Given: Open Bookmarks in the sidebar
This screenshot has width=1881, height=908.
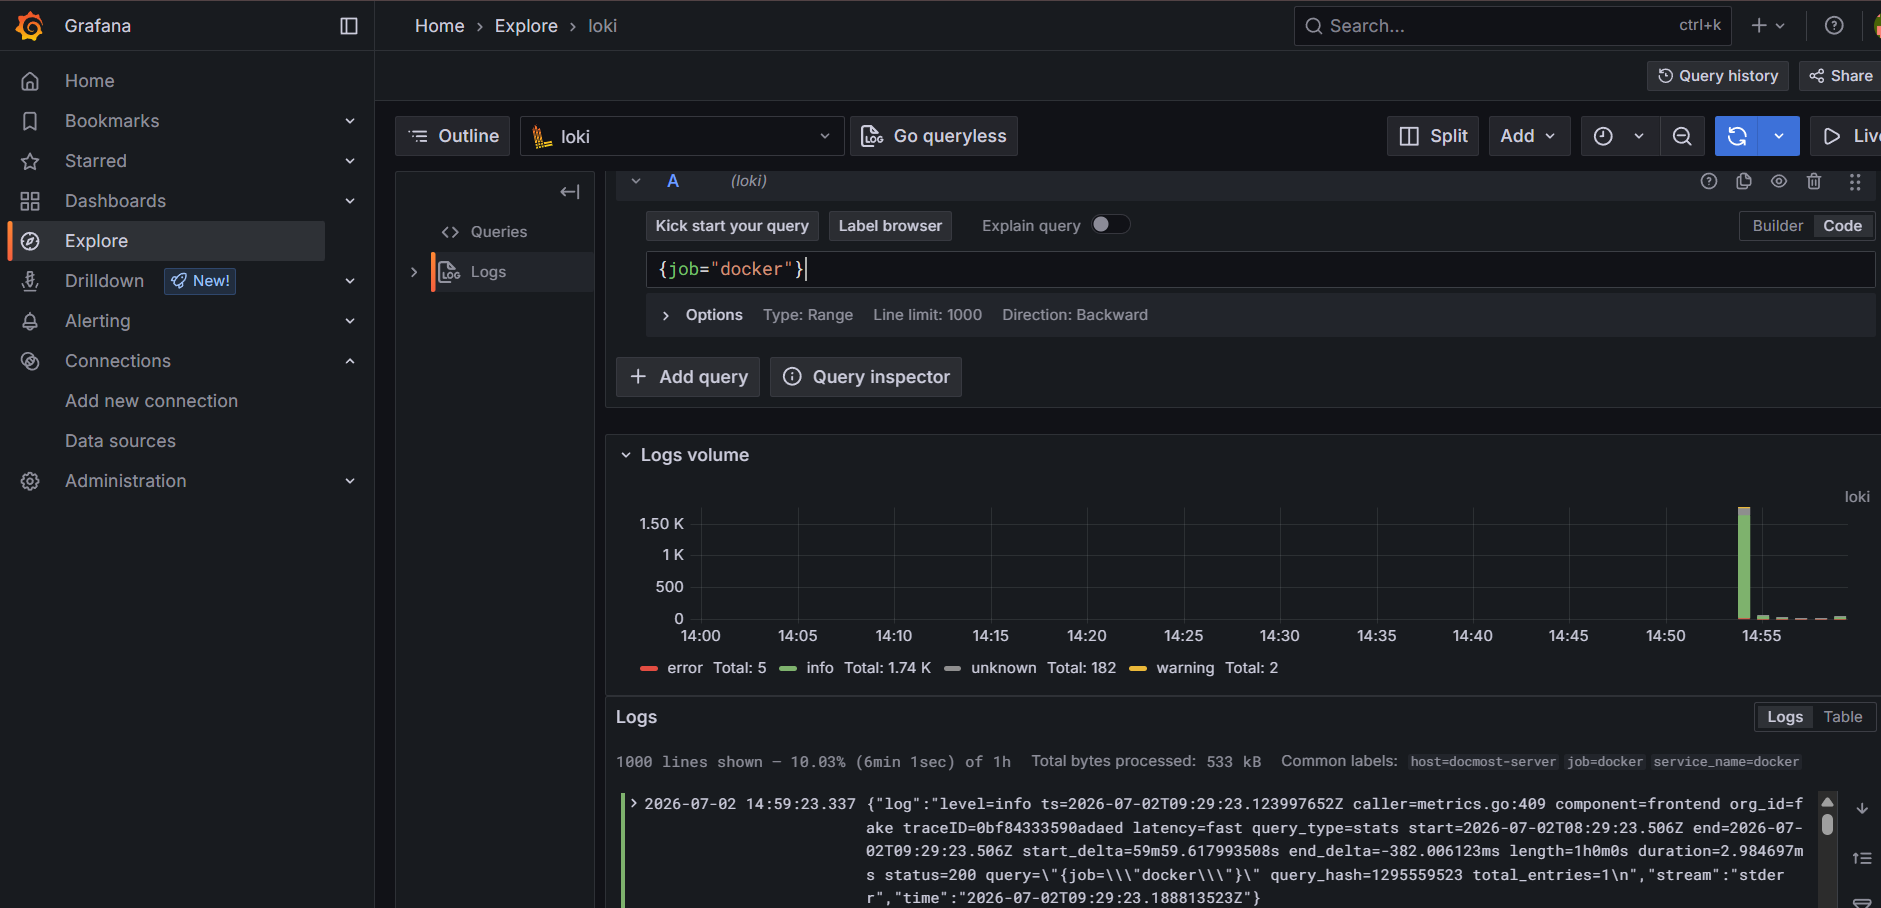Looking at the screenshot, I should point(112,121).
